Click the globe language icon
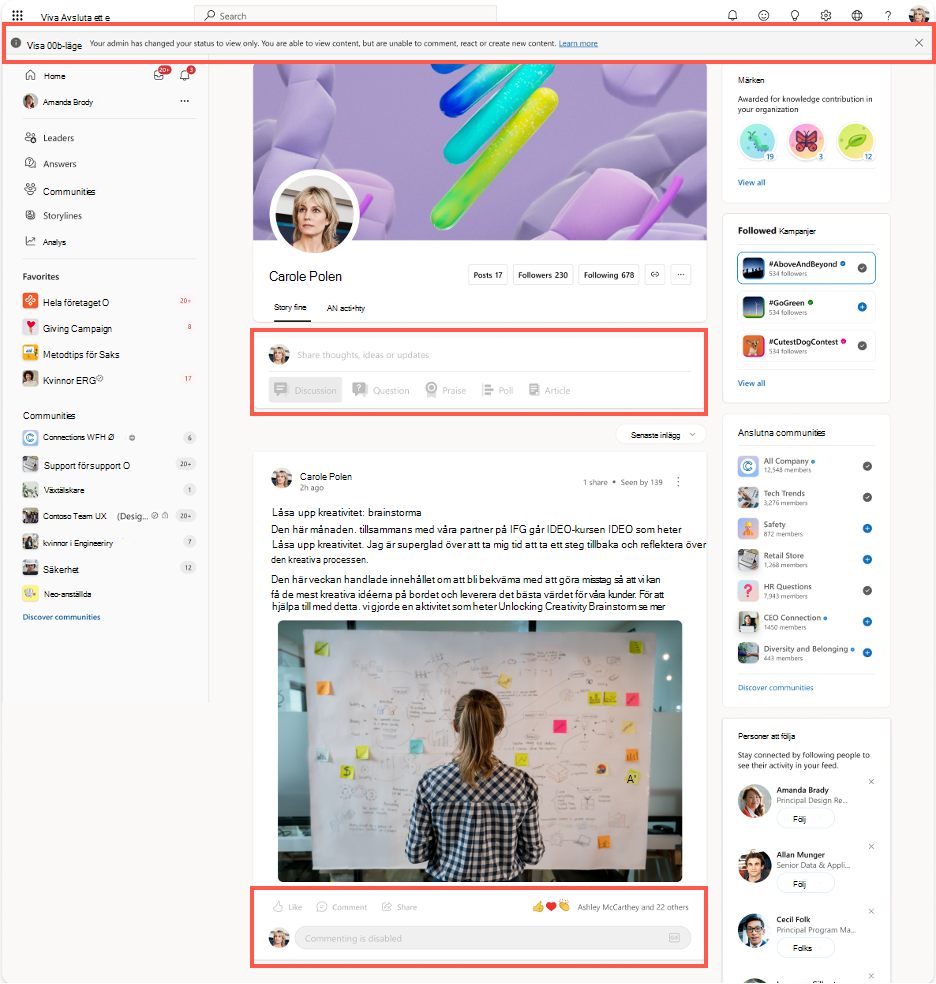The height and width of the screenshot is (984, 936). (857, 16)
